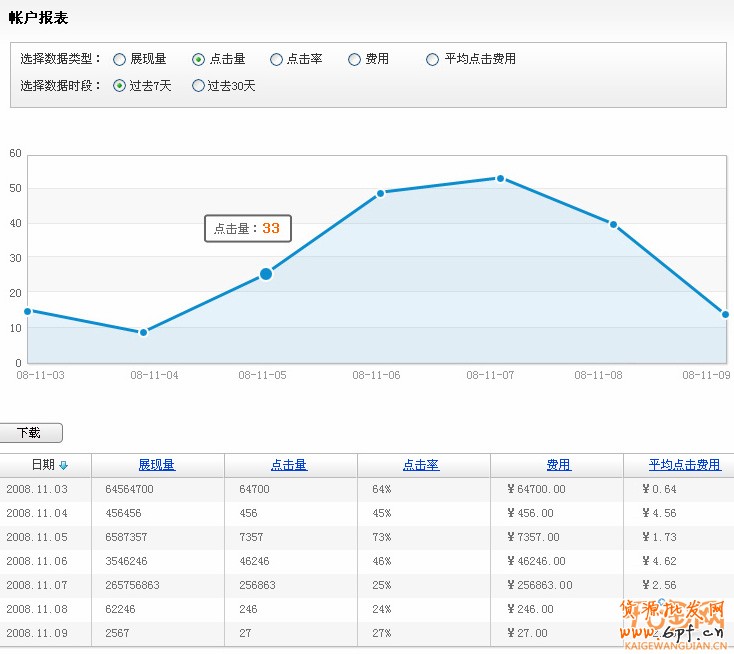734x654 pixels.
Task: Switch to the 过去30天 time period
Action: [x=198, y=86]
